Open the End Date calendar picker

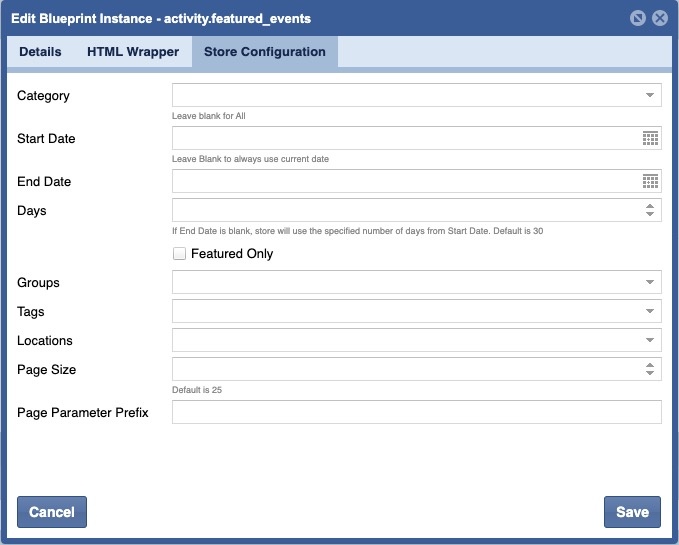tap(650, 181)
